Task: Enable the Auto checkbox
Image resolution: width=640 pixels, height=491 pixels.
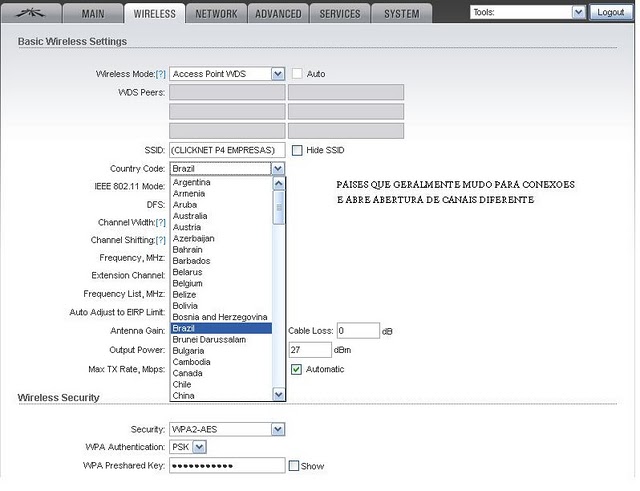Action: click(297, 74)
